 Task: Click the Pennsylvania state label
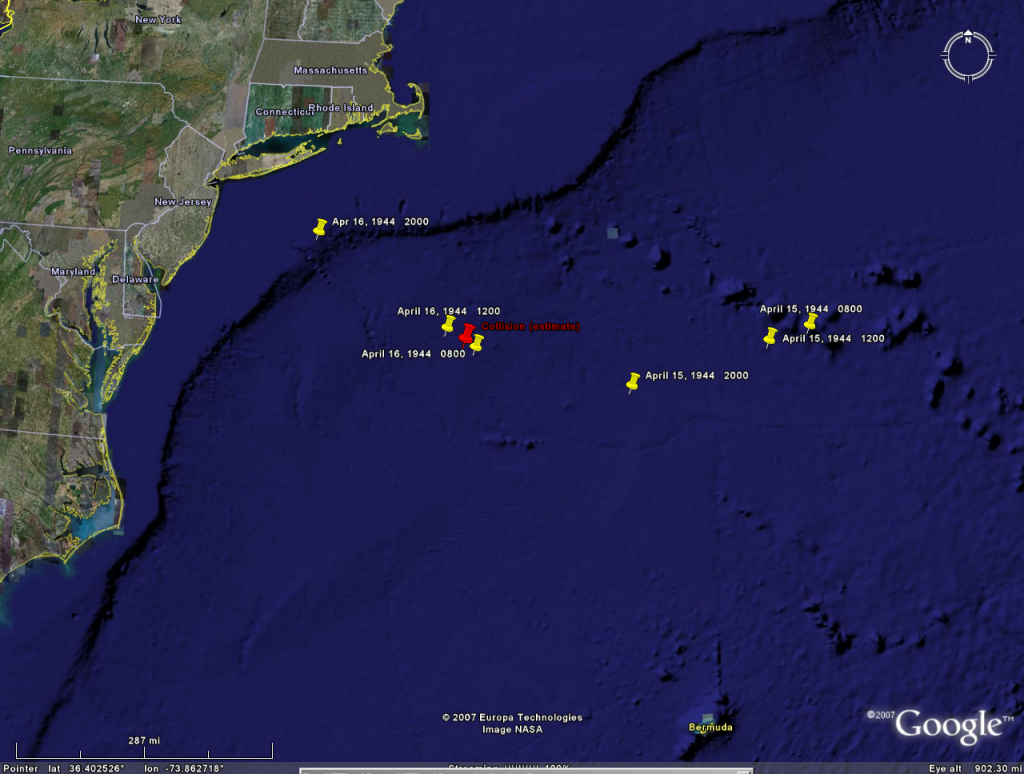(x=40, y=150)
